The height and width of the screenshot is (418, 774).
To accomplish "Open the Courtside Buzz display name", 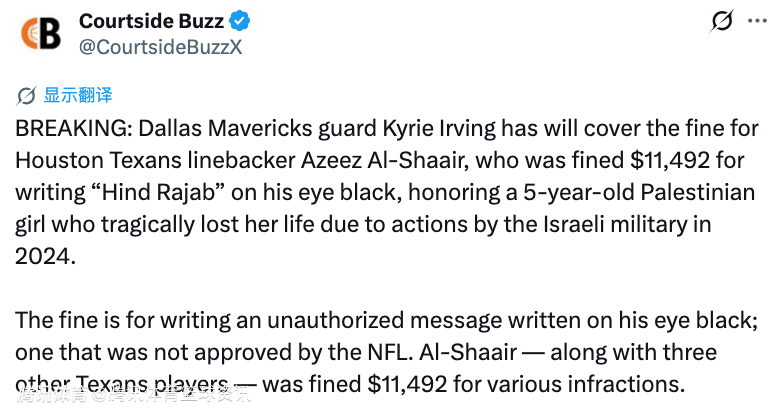I will [152, 21].
